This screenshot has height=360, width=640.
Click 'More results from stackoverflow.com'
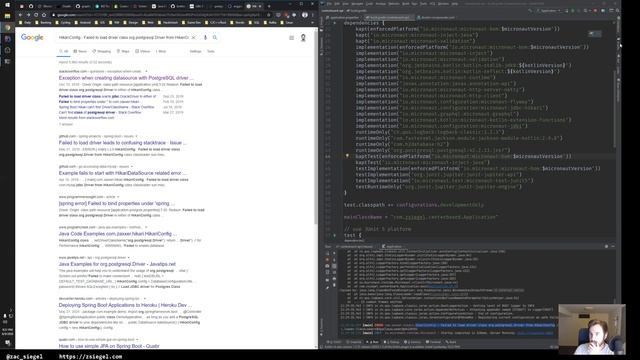(87, 118)
